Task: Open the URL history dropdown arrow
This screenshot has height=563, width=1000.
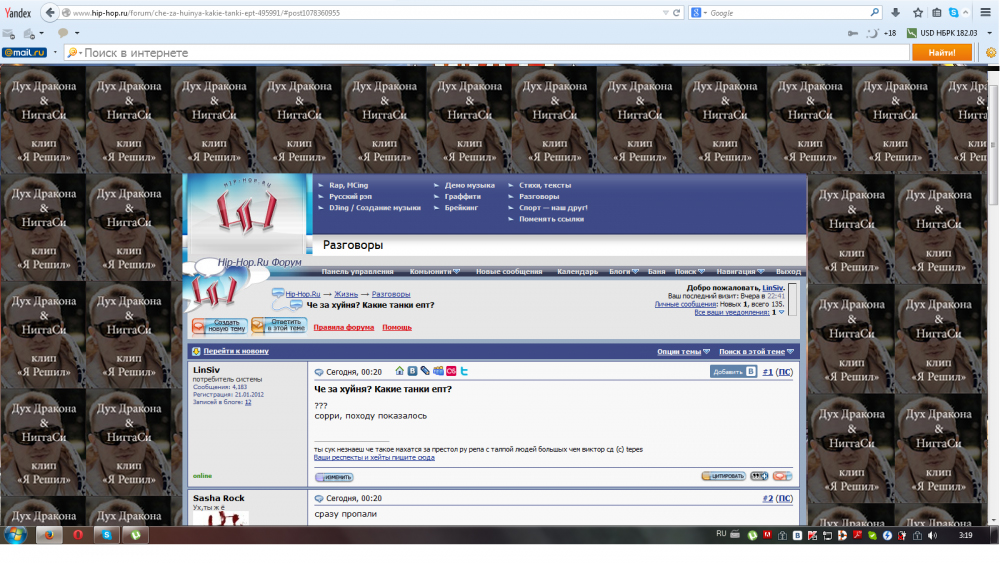Action: coord(666,13)
